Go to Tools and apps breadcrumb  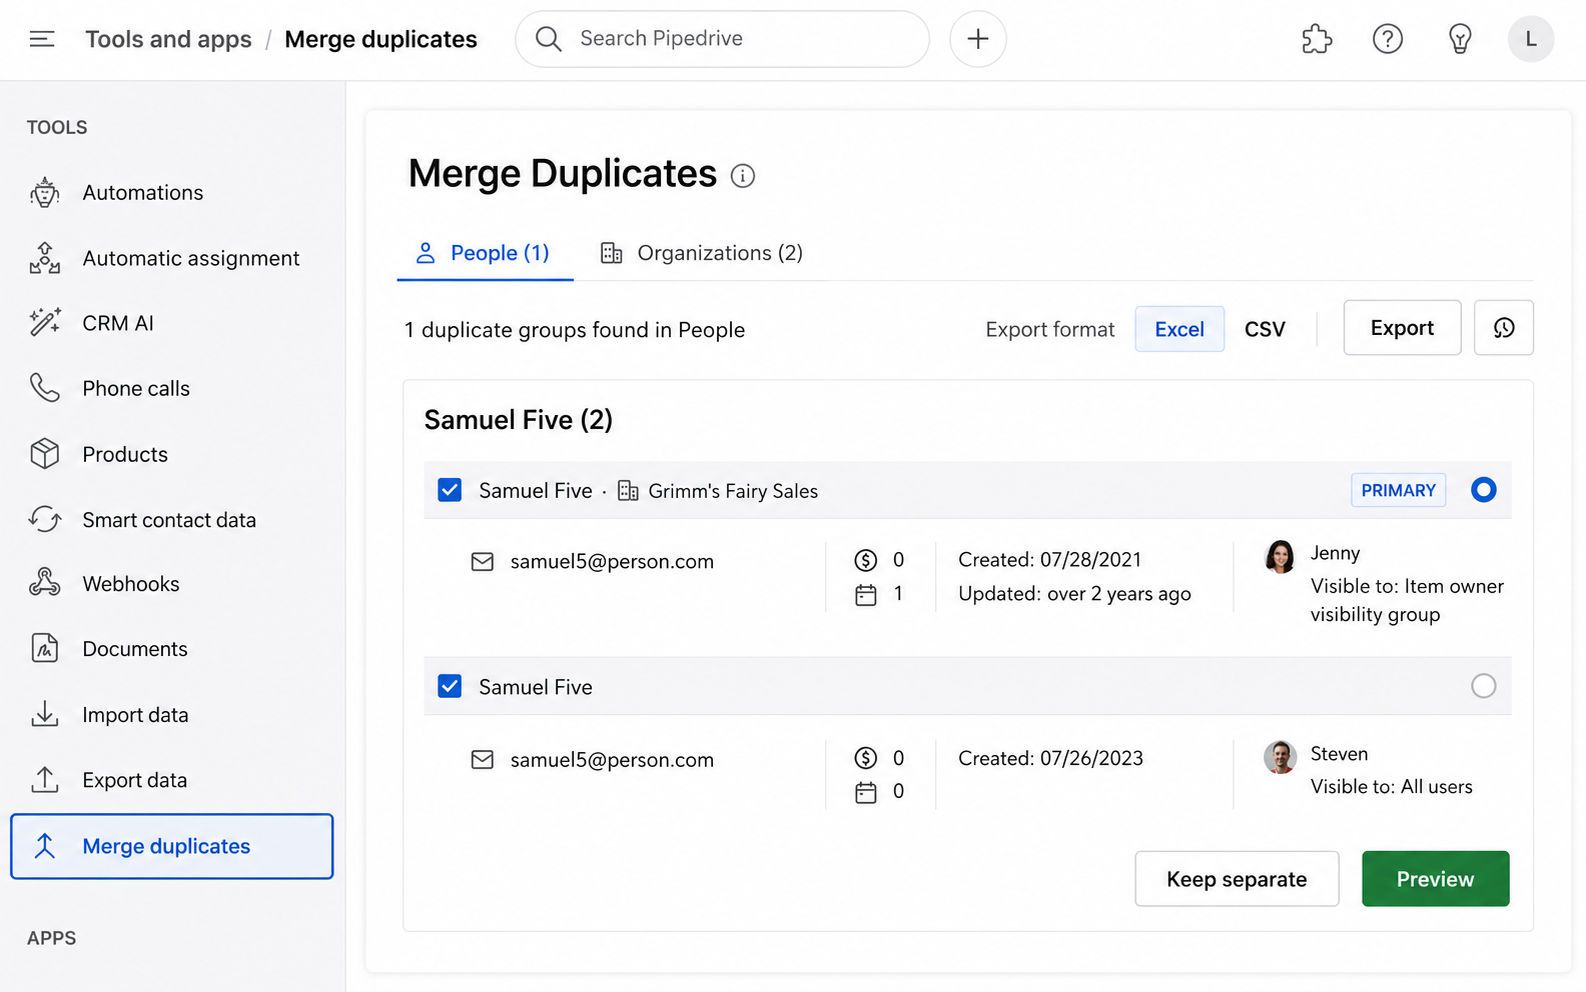click(x=169, y=39)
